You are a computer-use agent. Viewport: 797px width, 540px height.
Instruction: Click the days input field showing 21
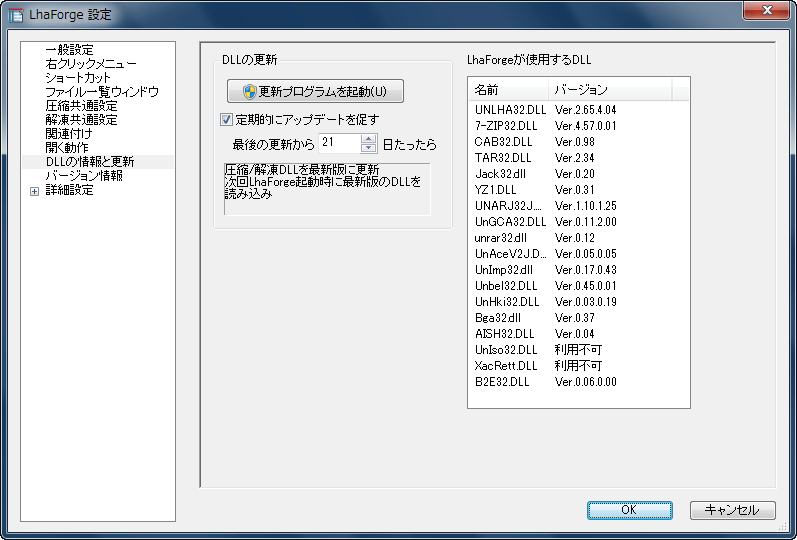click(x=340, y=143)
